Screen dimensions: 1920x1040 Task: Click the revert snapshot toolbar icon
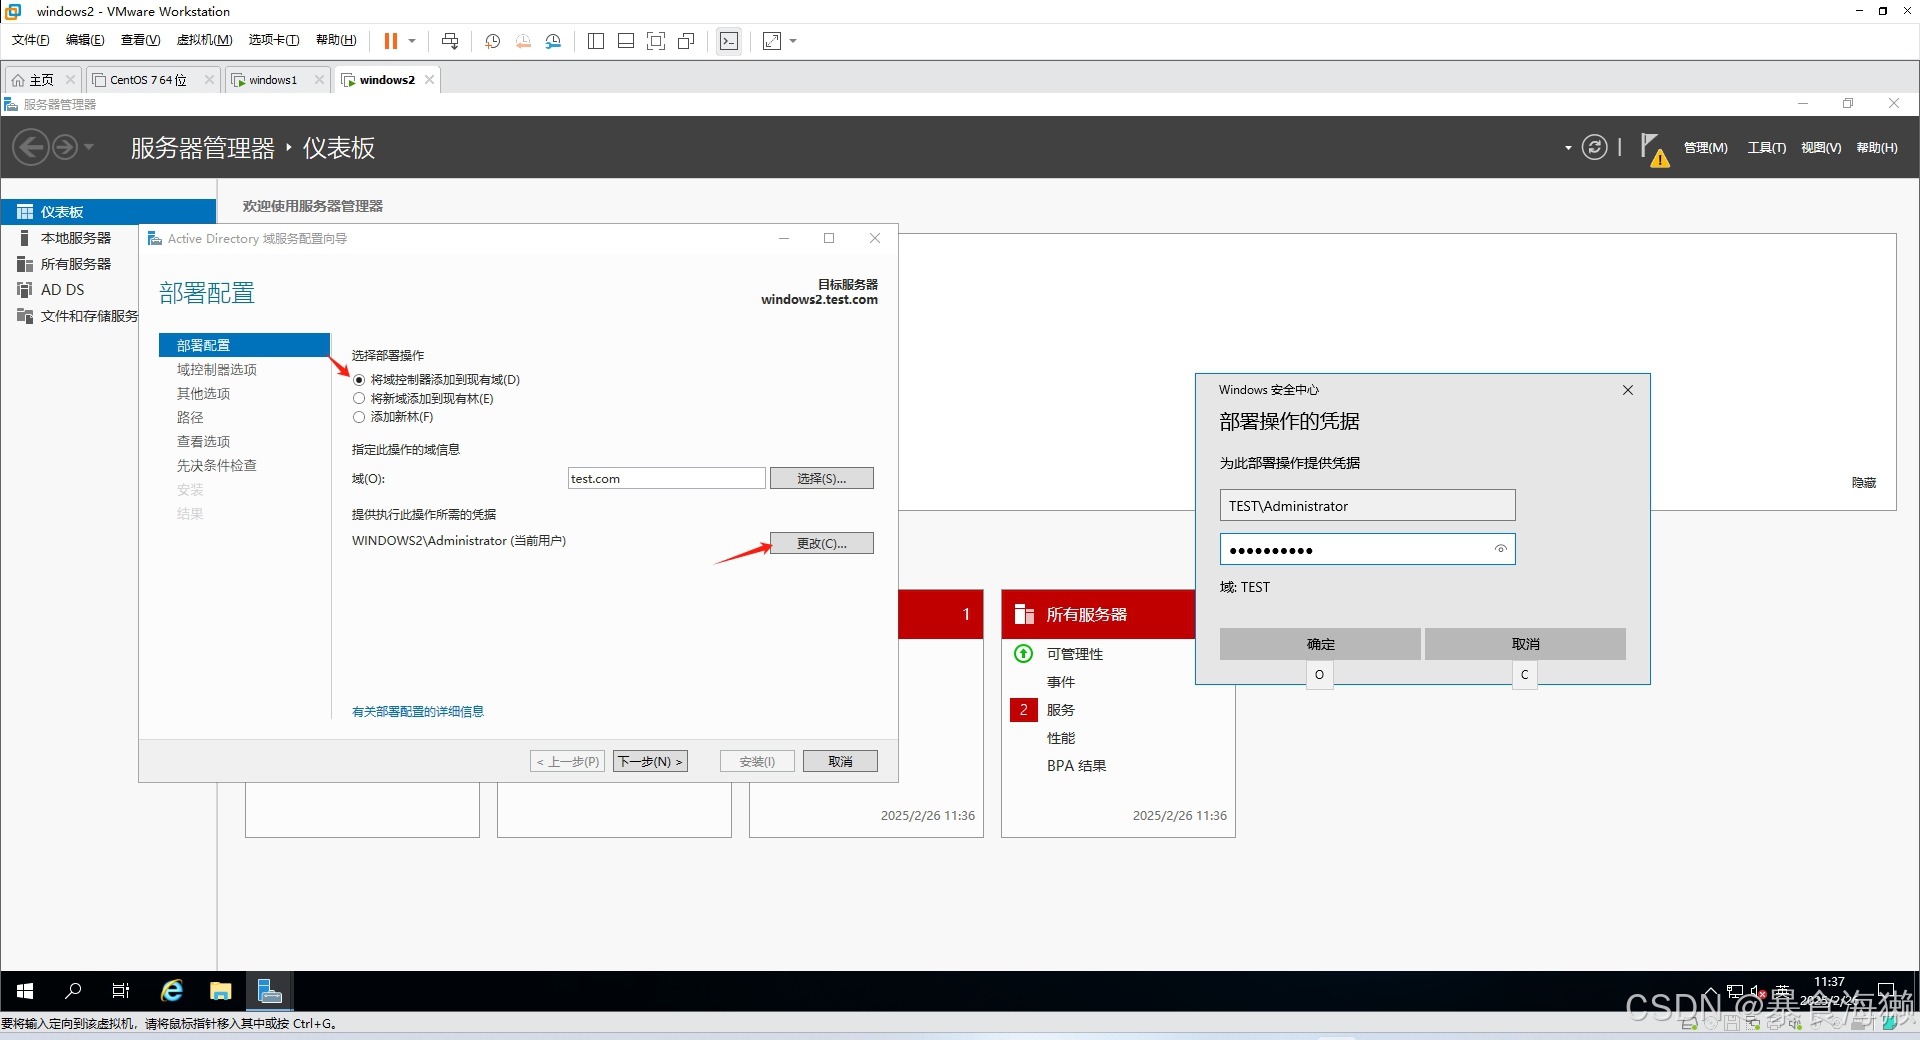(x=523, y=41)
